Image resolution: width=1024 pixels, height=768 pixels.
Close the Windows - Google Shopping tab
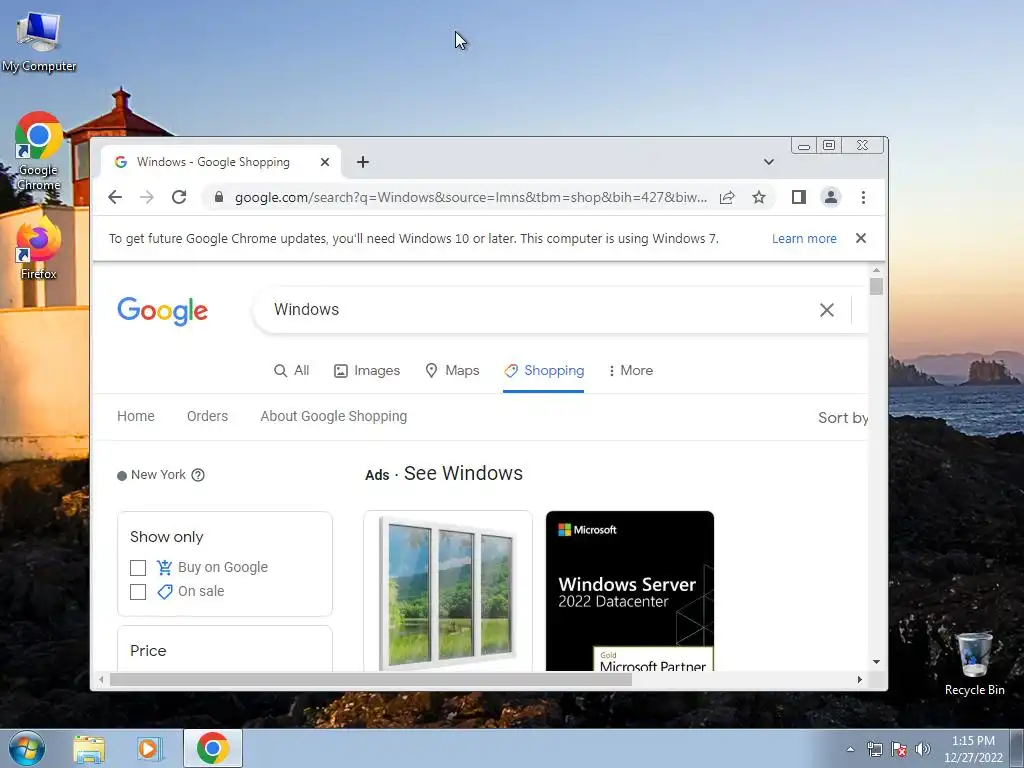[325, 162]
